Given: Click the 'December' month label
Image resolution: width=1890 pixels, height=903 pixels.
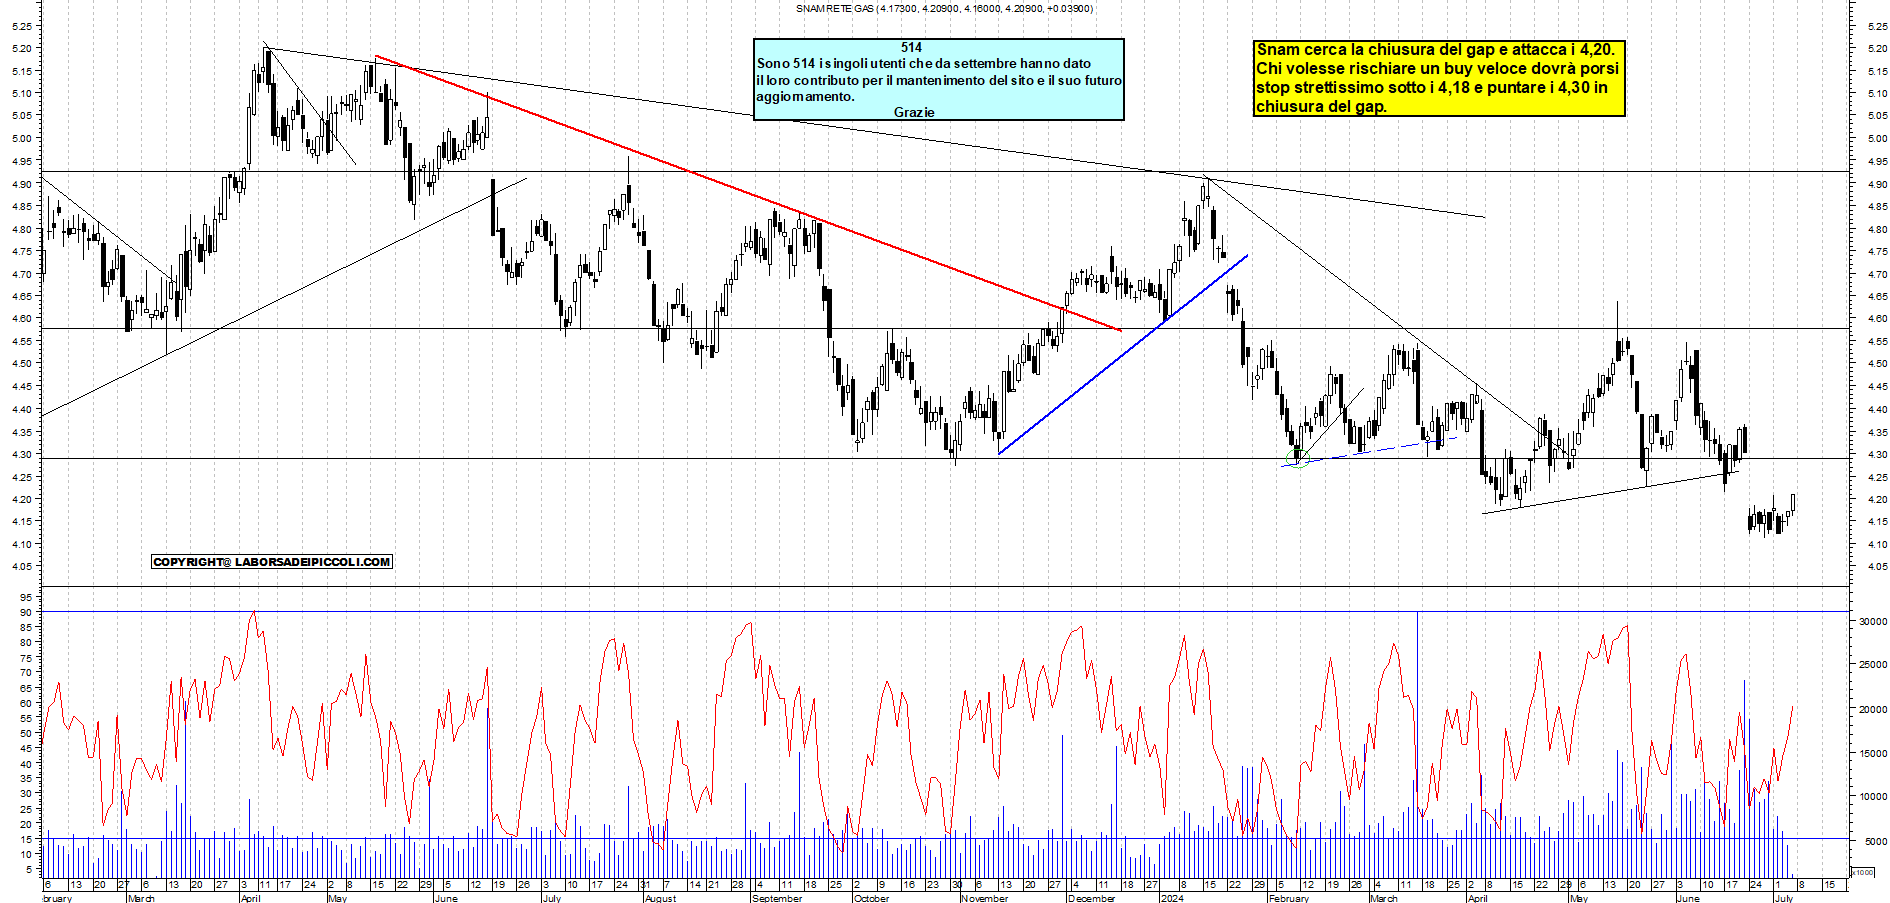Looking at the screenshot, I should pos(1091,898).
